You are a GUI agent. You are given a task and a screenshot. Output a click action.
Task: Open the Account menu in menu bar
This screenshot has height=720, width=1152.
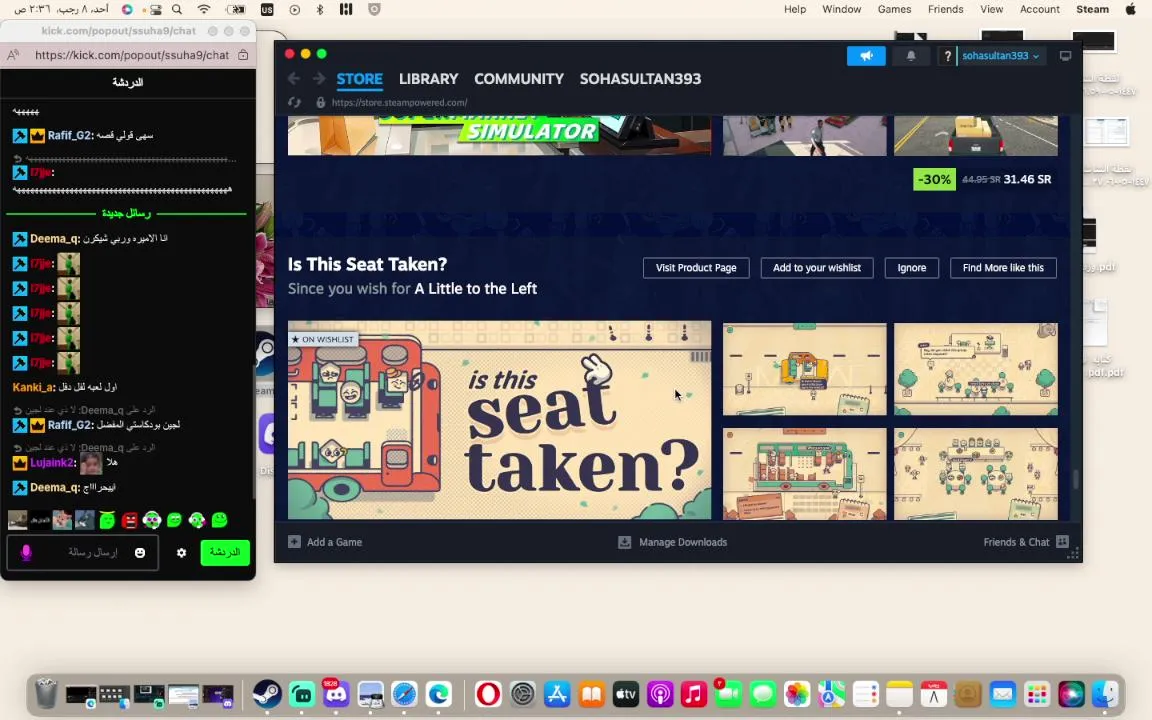pyautogui.click(x=1040, y=10)
